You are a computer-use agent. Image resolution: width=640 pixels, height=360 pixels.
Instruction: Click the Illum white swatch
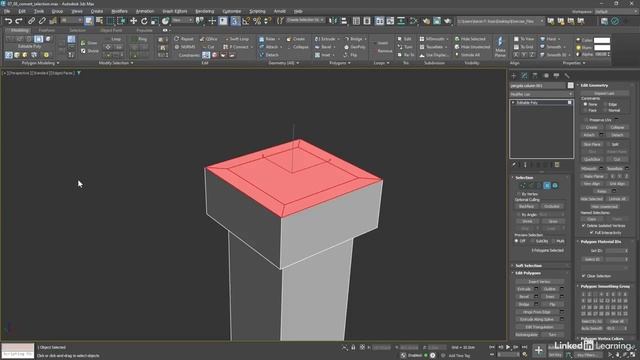[602, 47]
